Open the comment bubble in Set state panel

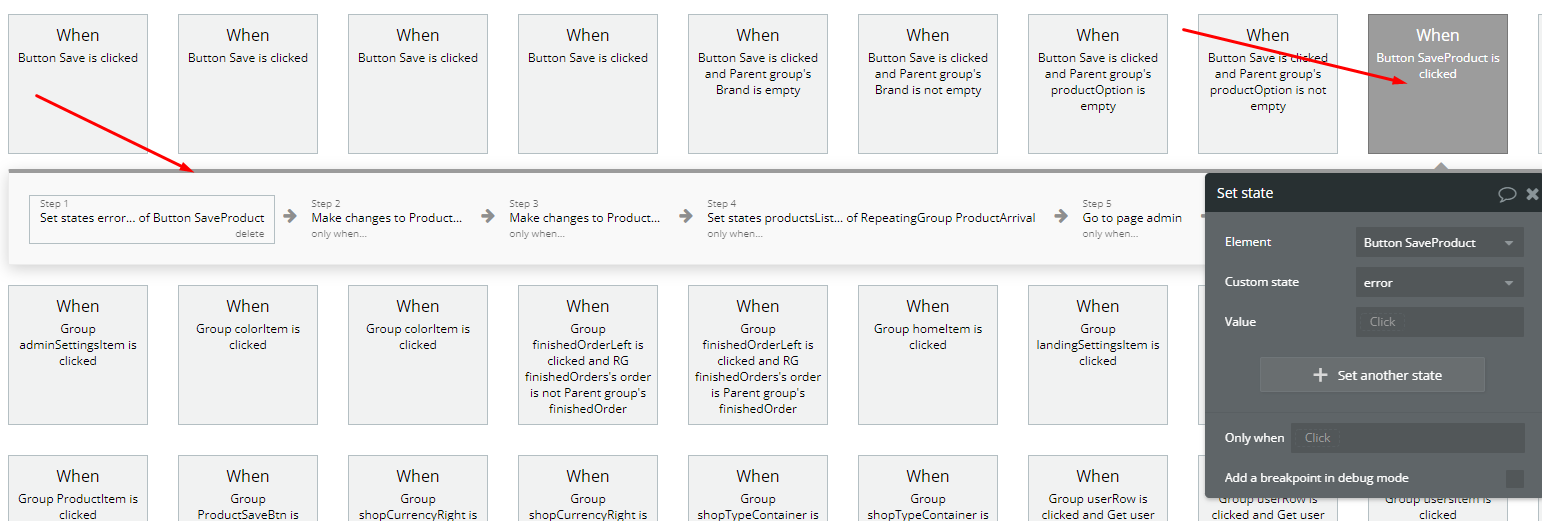pos(1506,194)
